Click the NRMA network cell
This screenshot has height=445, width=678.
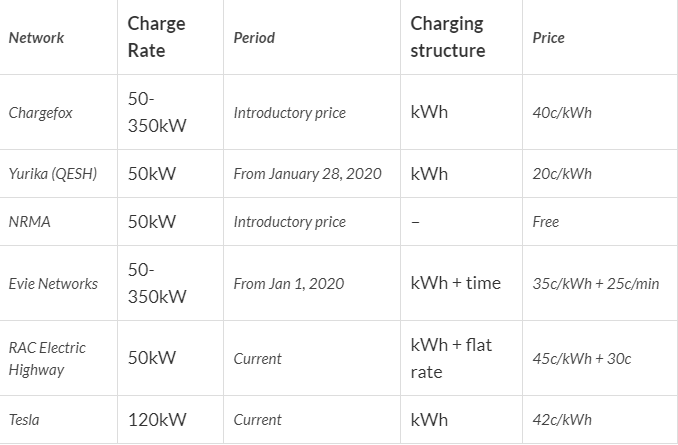29,222
